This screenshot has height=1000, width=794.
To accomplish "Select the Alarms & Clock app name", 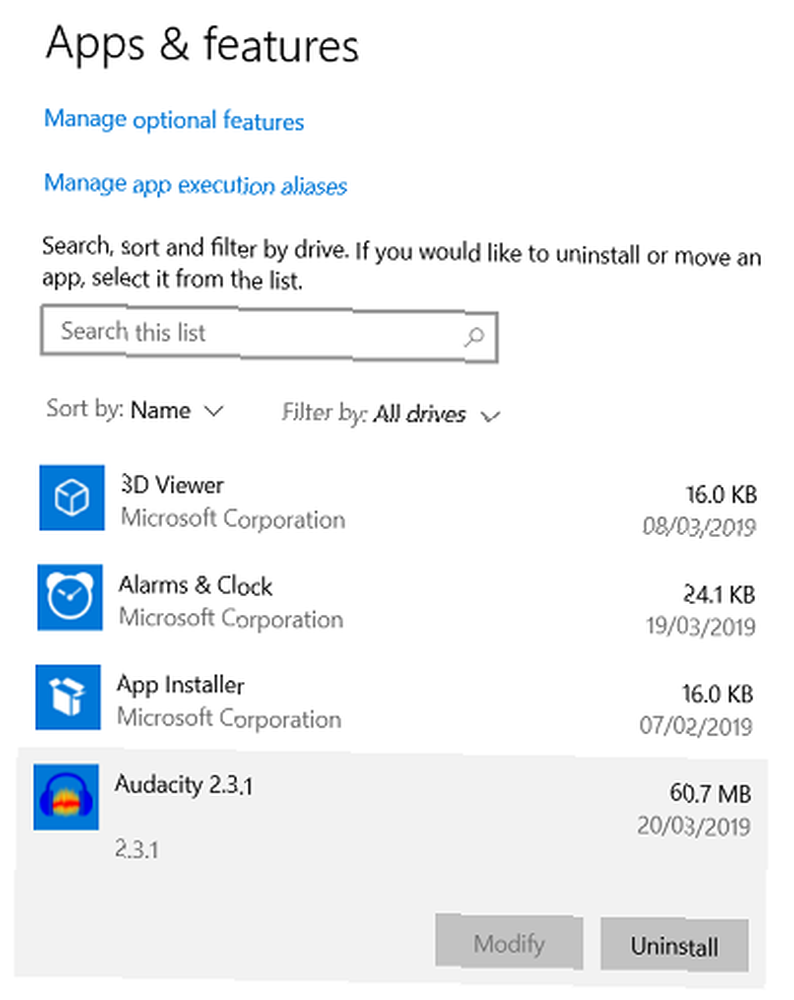I will pyautogui.click(x=196, y=585).
